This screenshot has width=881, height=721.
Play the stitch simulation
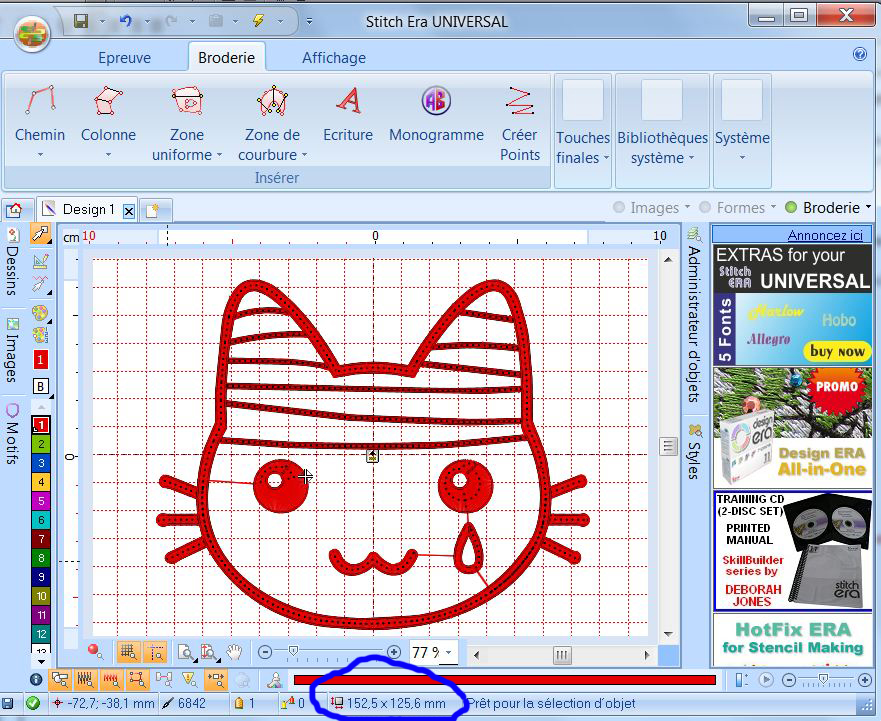pos(765,680)
